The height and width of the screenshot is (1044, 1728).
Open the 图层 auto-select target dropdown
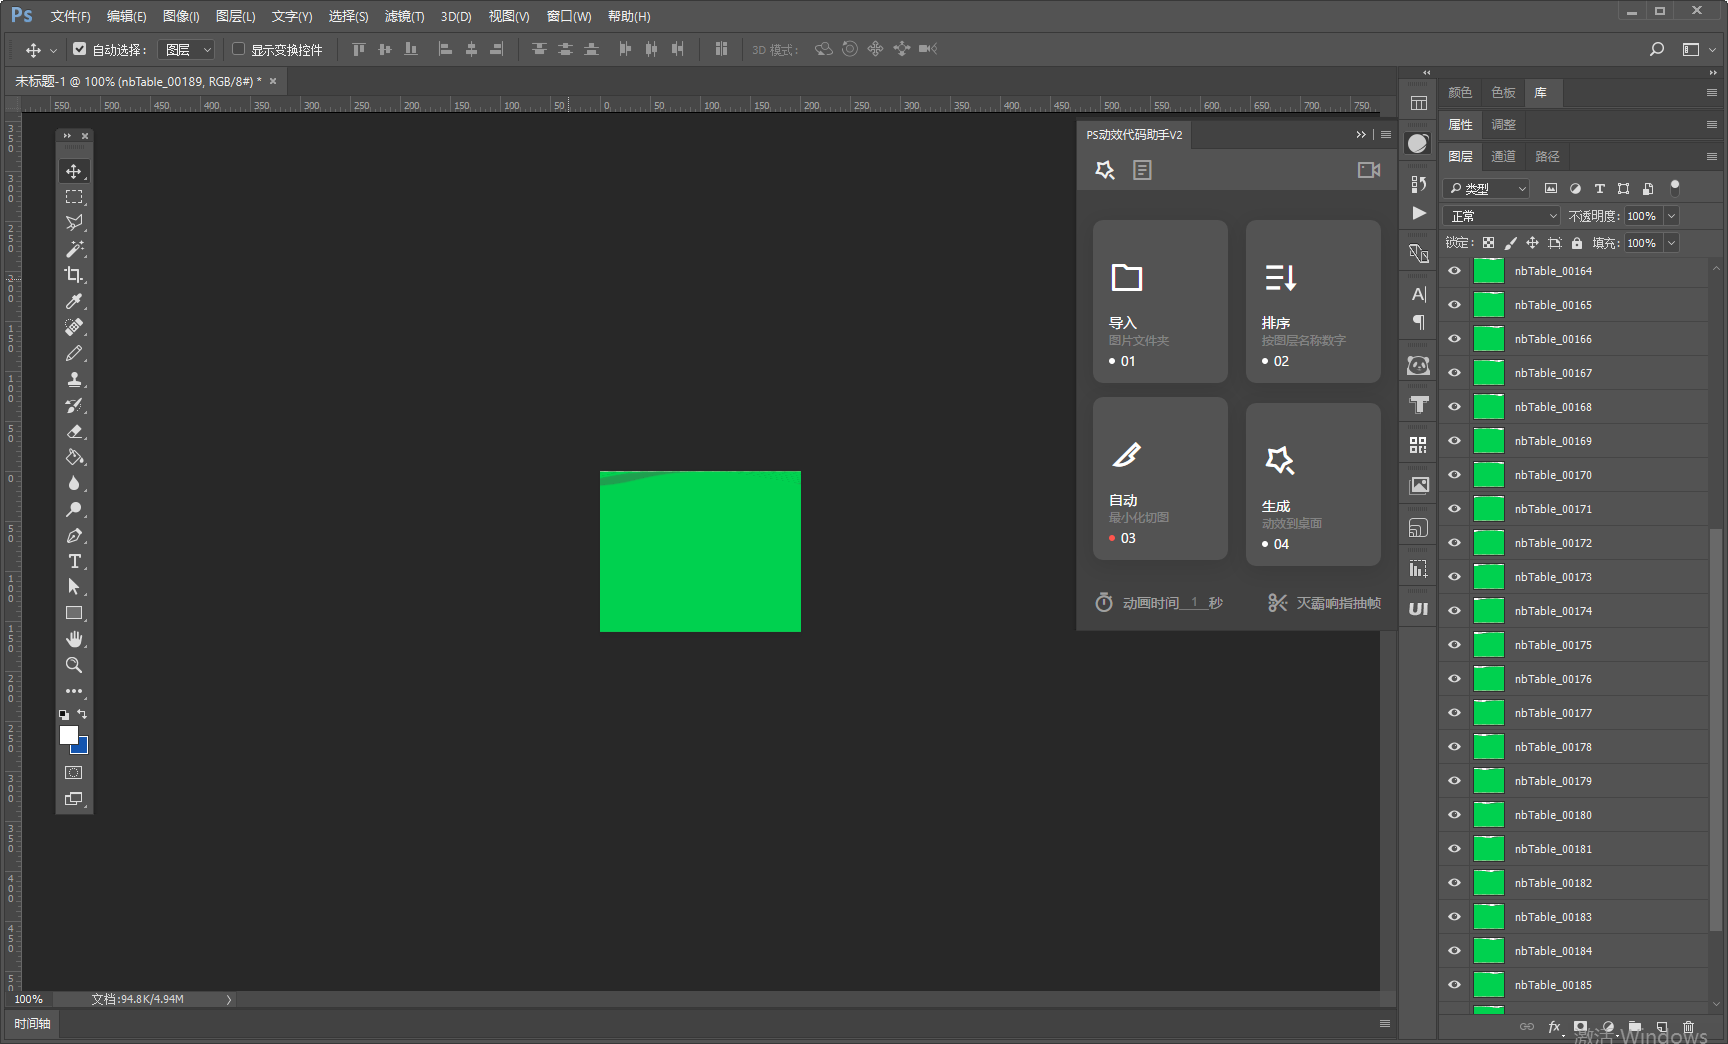coord(187,49)
